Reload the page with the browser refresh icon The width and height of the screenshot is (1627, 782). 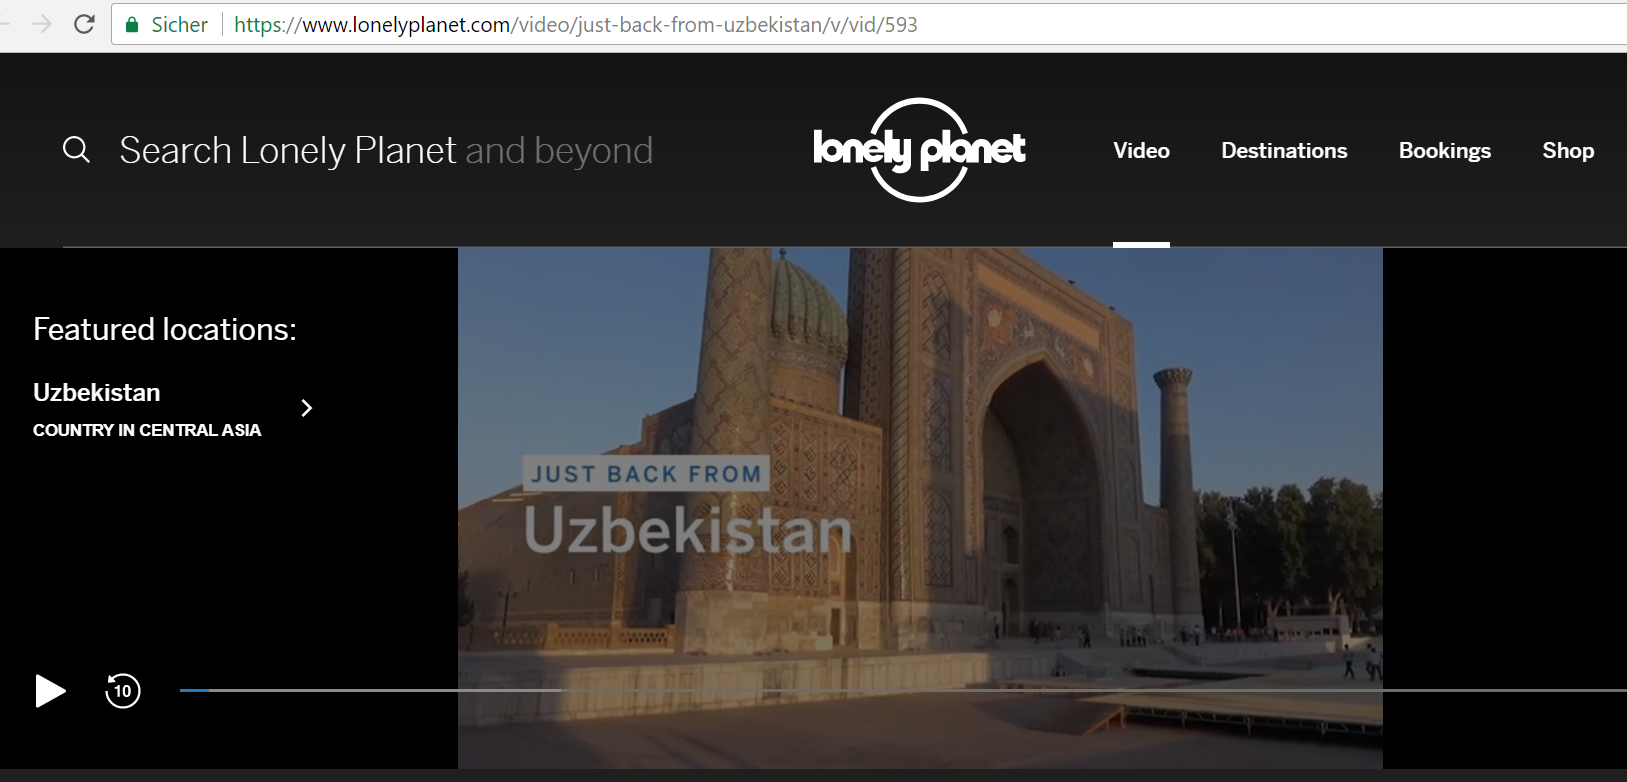click(x=84, y=24)
